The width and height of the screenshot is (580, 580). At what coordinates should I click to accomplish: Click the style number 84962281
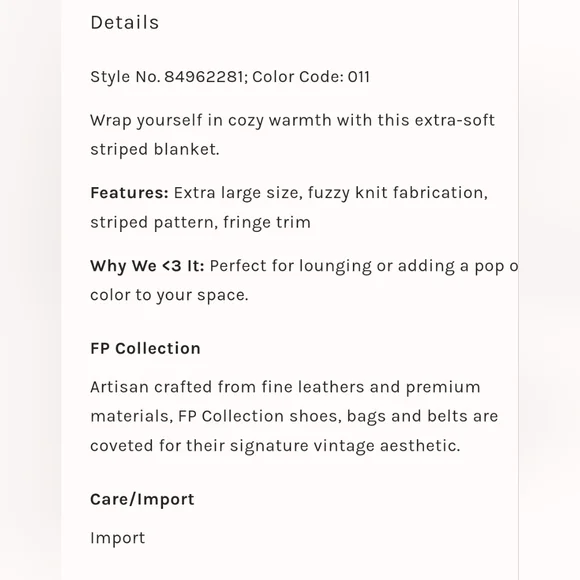tap(203, 77)
